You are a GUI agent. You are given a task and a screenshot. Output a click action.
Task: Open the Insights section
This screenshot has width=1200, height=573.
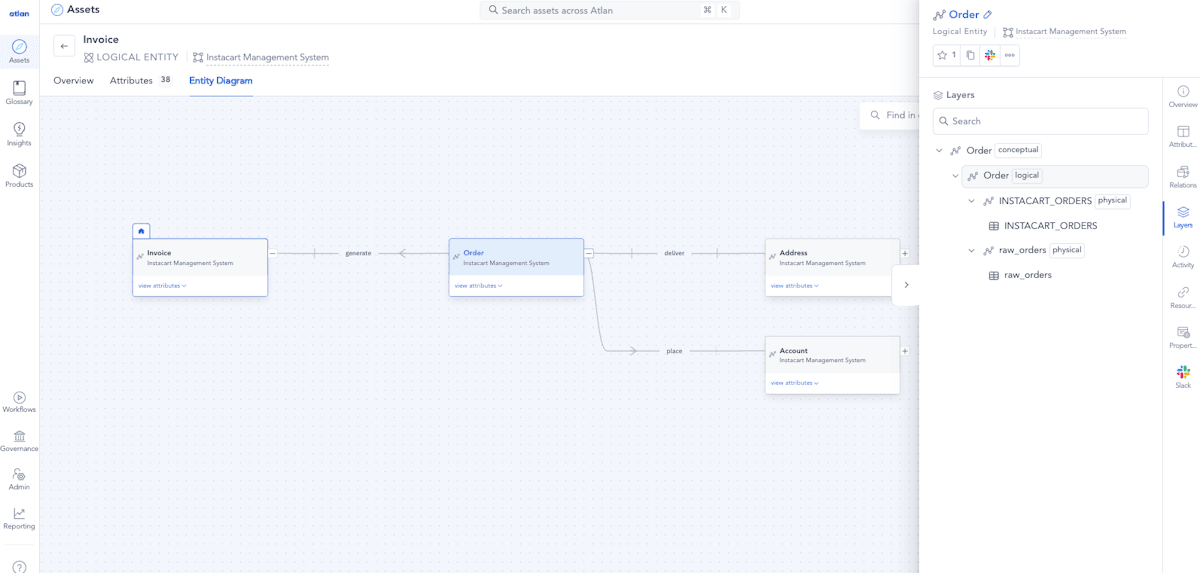click(19, 135)
